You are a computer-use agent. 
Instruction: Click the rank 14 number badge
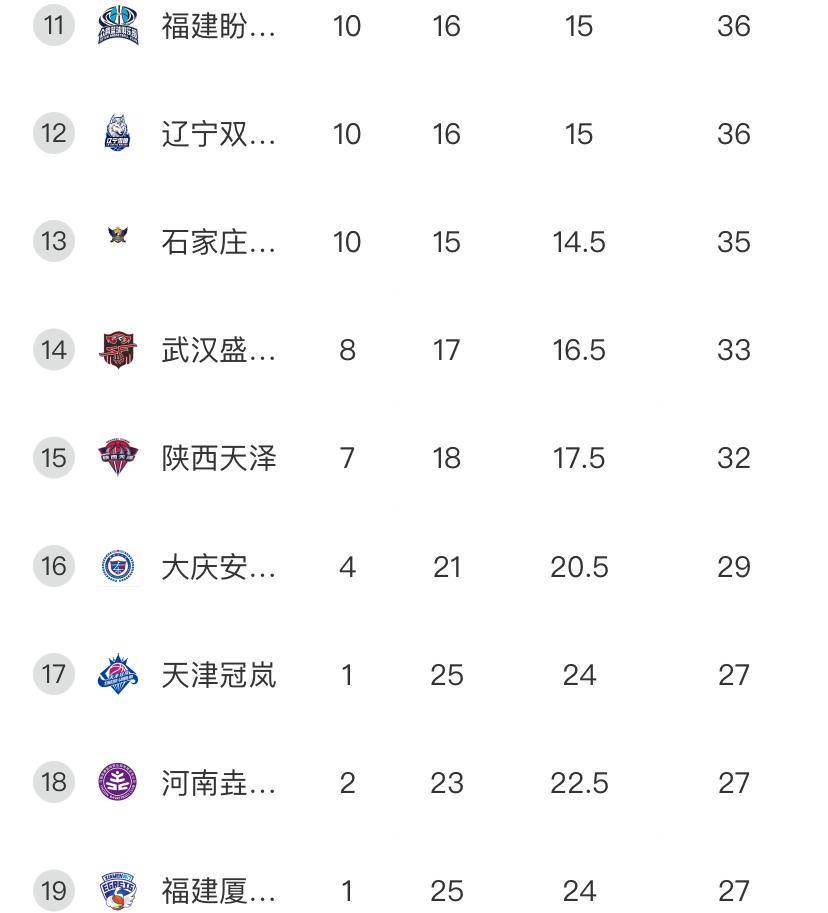[x=54, y=350]
